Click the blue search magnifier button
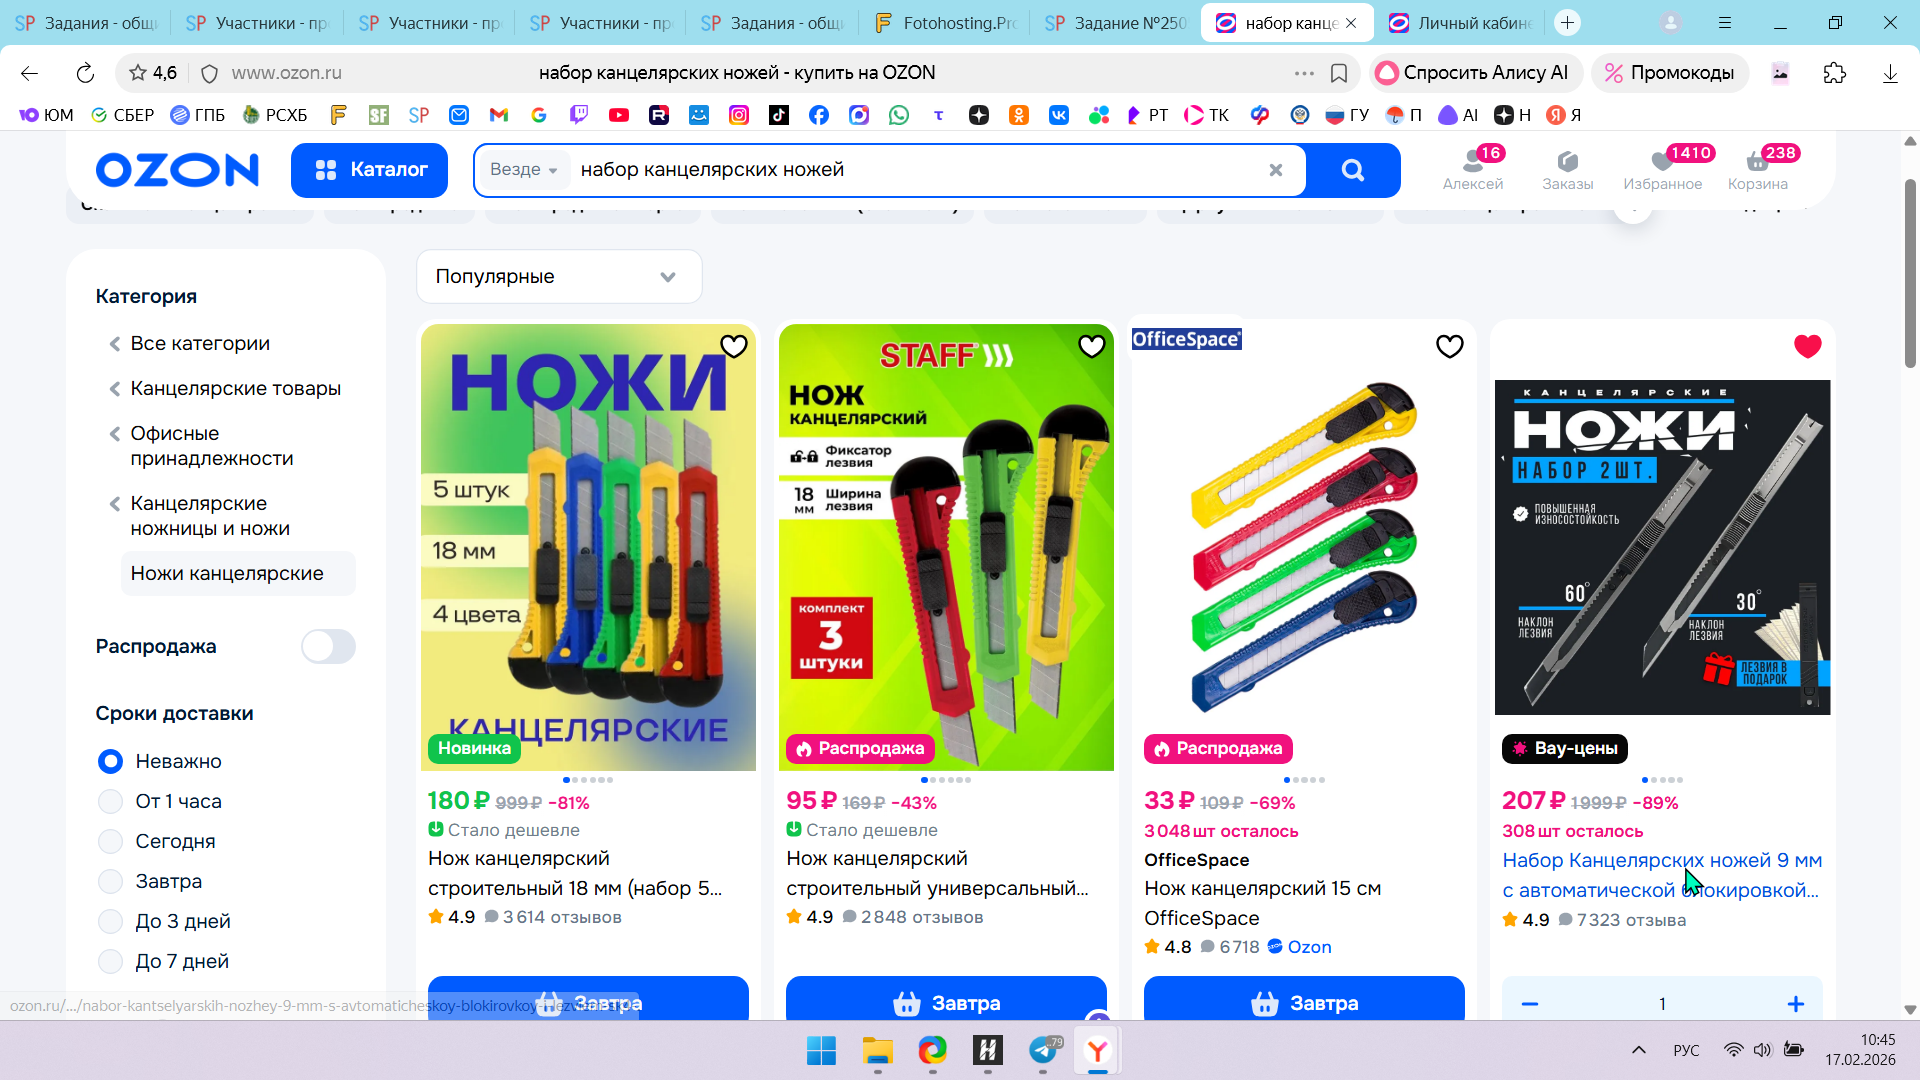Viewport: 1920px width, 1080px height. [1352, 170]
